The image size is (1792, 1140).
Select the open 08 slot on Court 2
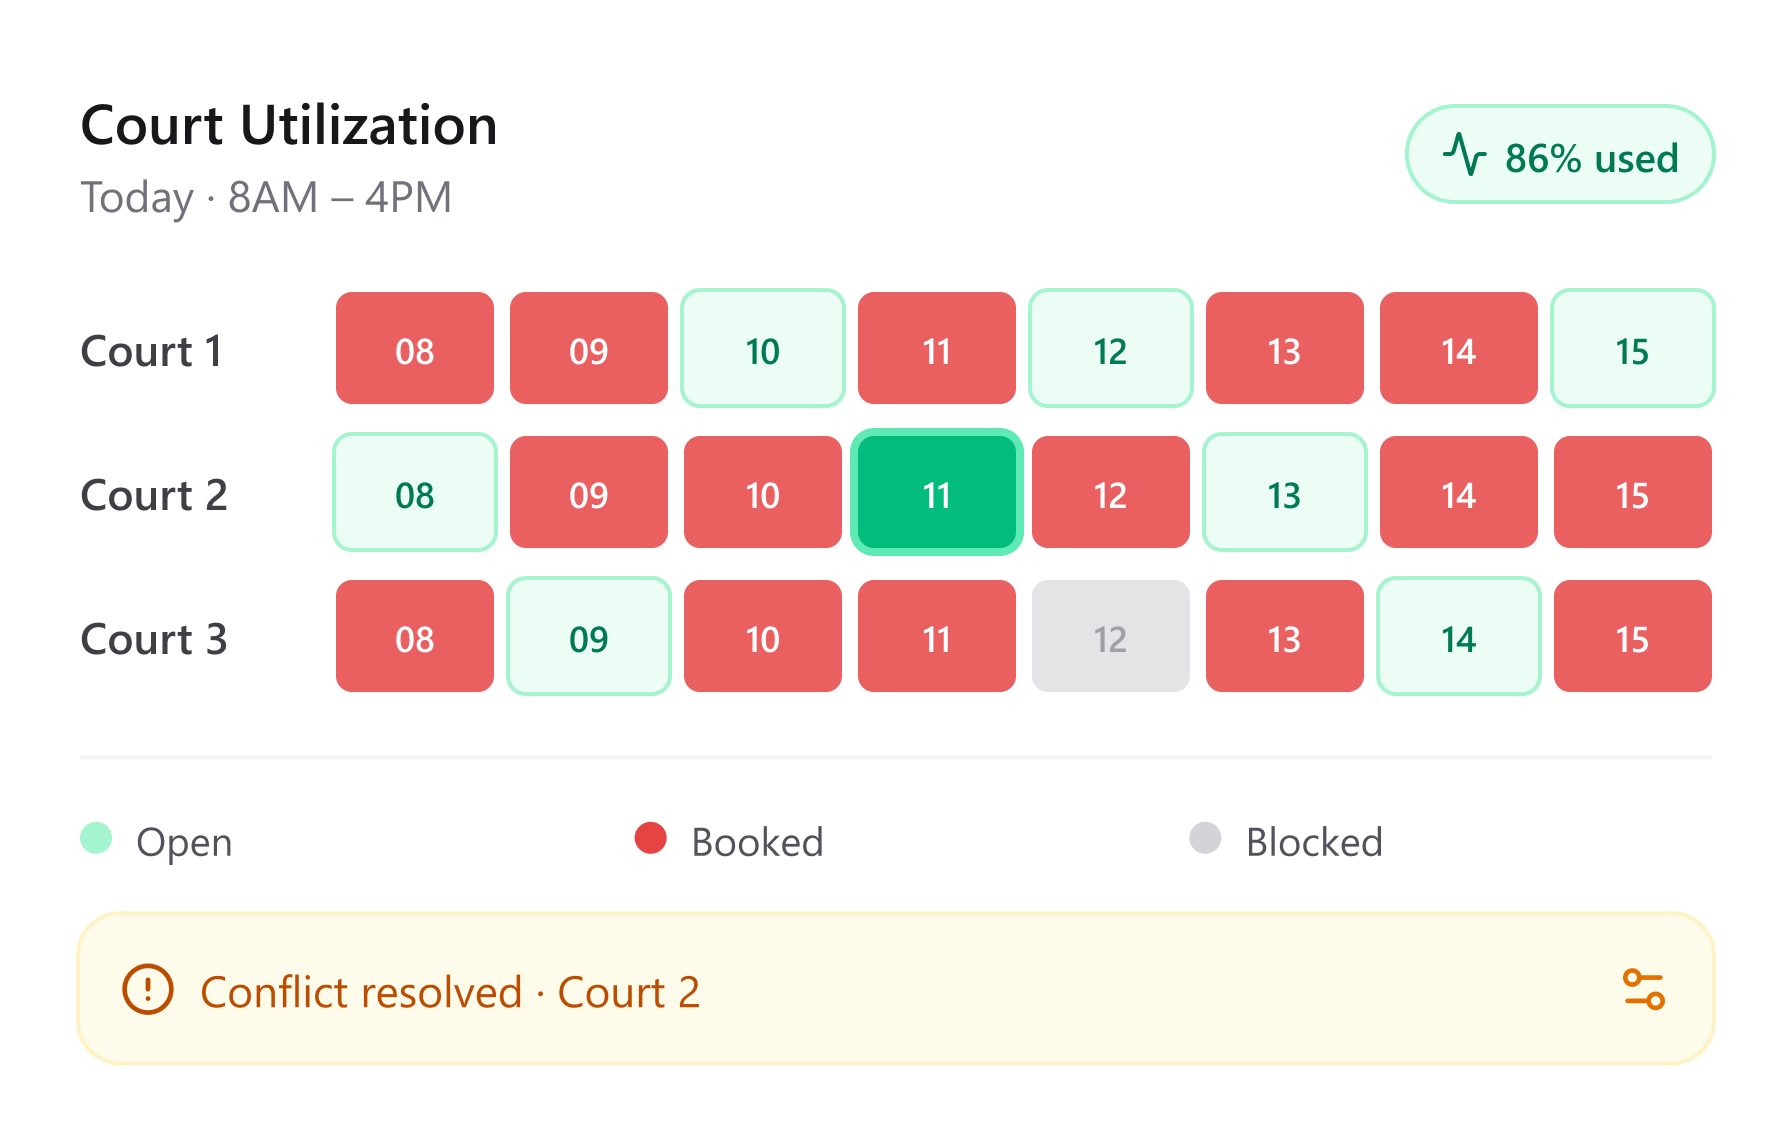coord(415,492)
